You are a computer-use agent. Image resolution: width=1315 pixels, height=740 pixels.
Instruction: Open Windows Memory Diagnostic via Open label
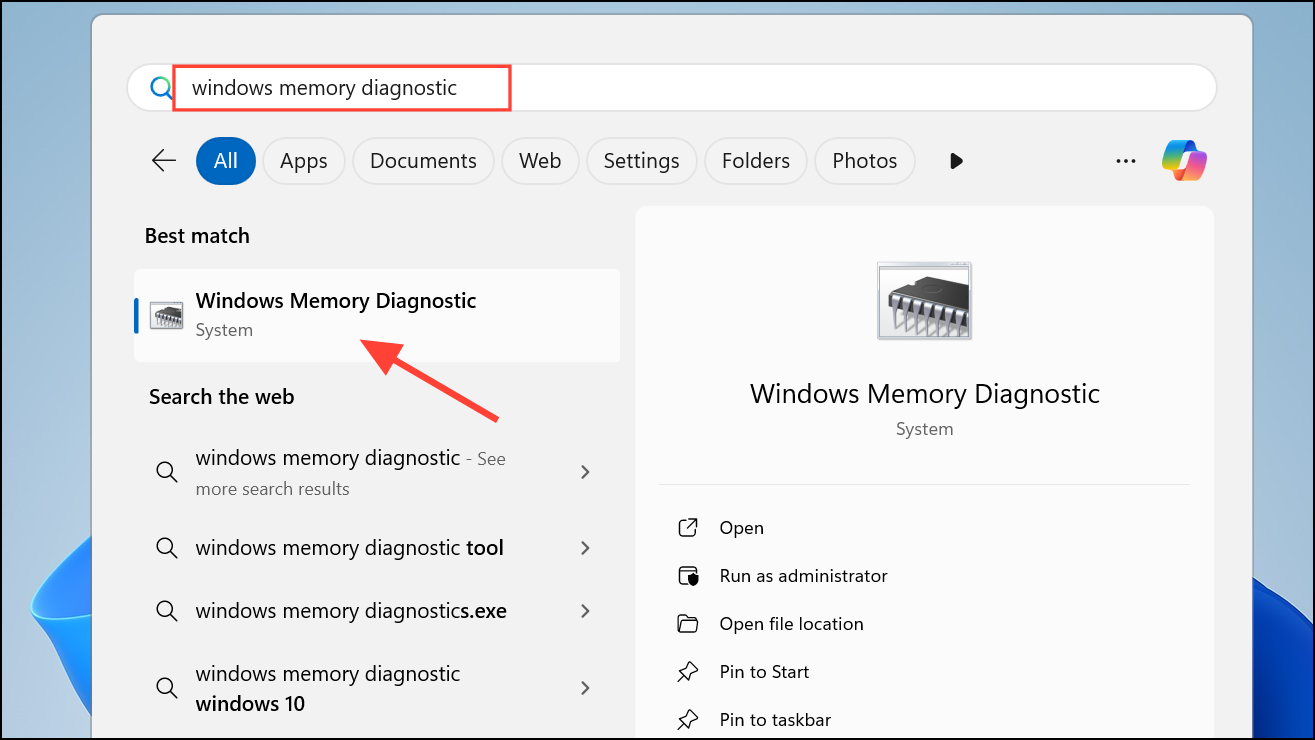[x=742, y=528]
